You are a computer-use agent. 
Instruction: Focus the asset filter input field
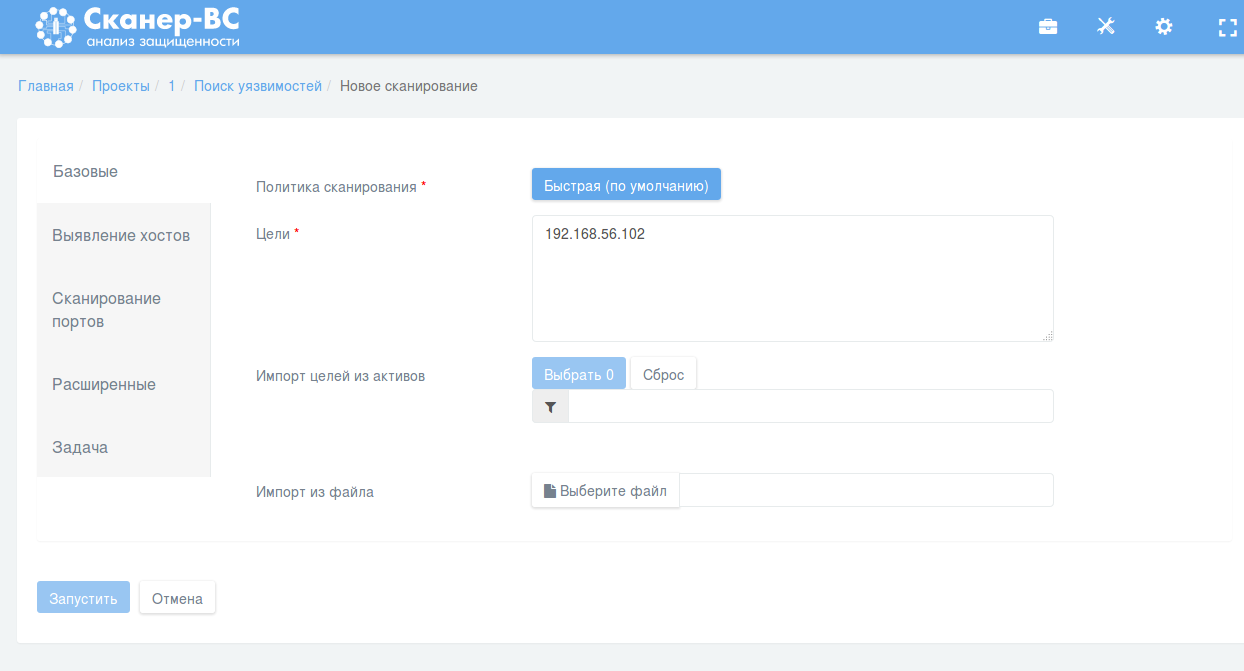point(811,407)
